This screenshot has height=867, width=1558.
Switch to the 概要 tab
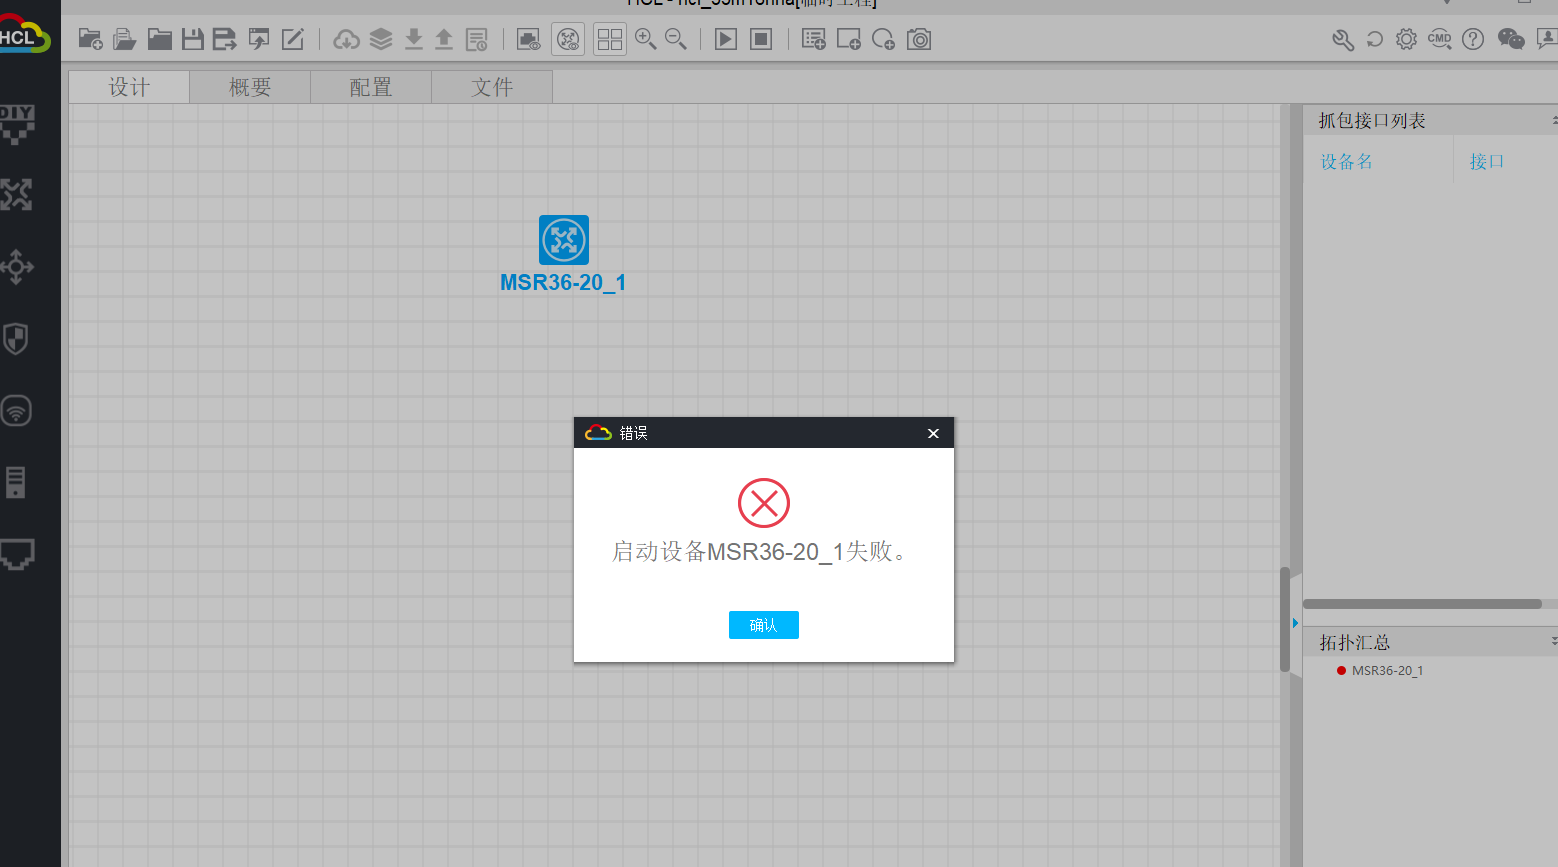coord(250,87)
